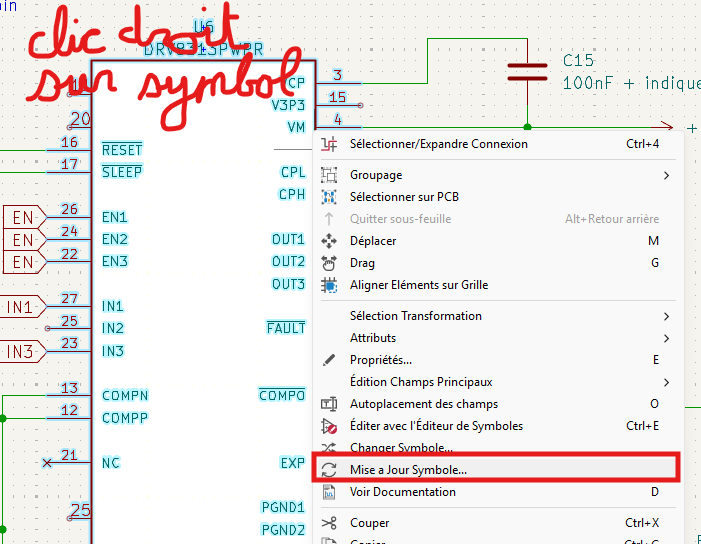This screenshot has height=544, width=701.
Task: Click the Sélectionner sur PCB icon
Action: point(329,197)
